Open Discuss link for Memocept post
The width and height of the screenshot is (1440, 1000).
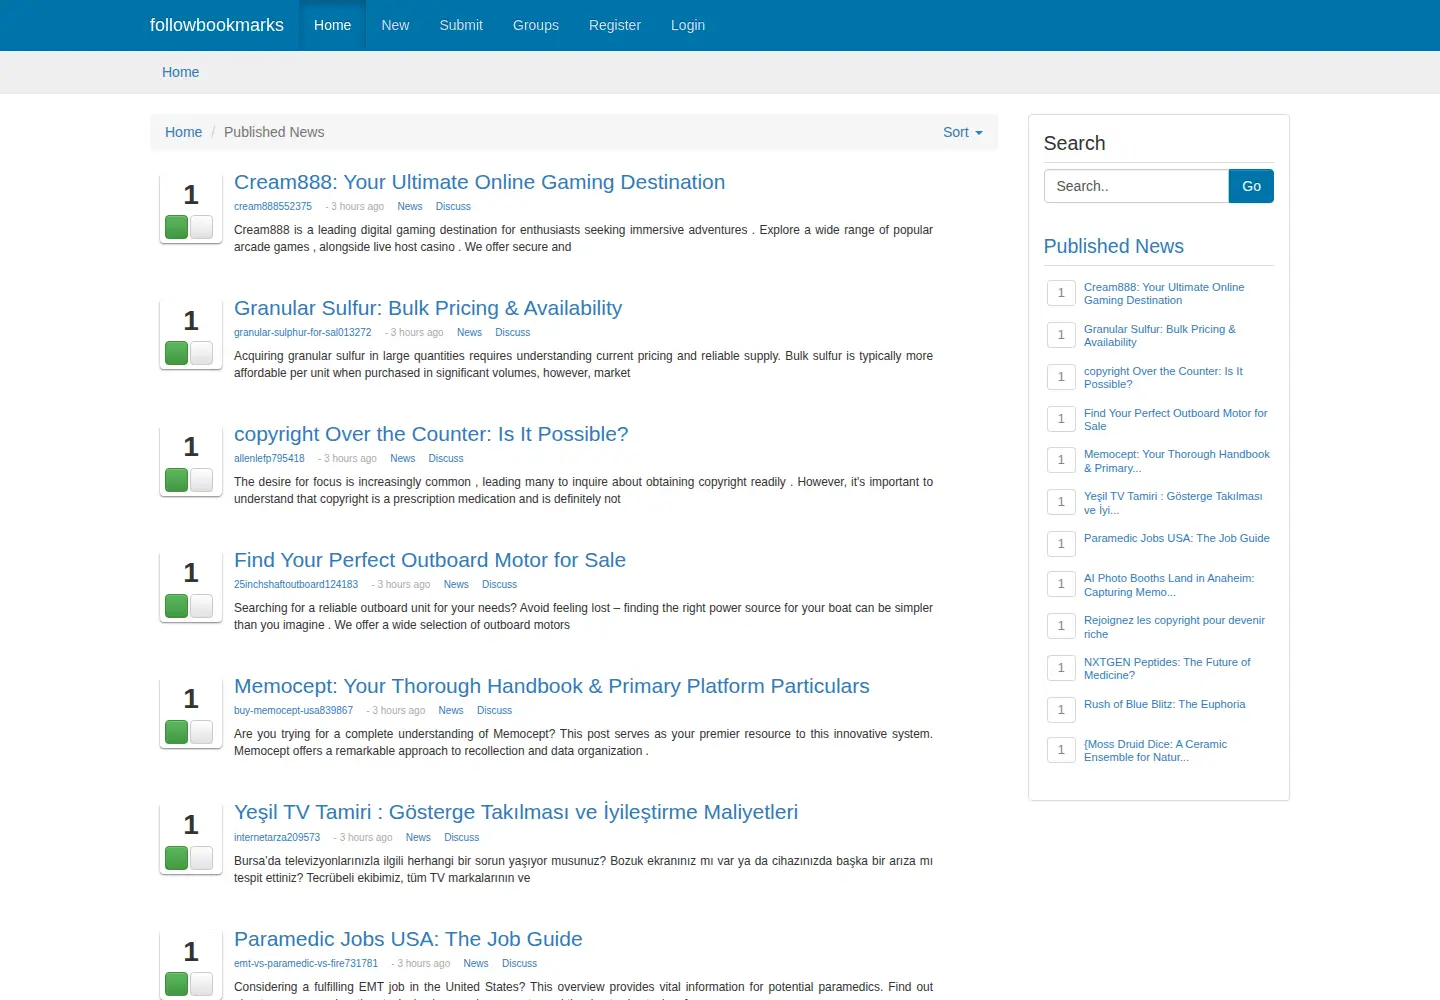[494, 710]
